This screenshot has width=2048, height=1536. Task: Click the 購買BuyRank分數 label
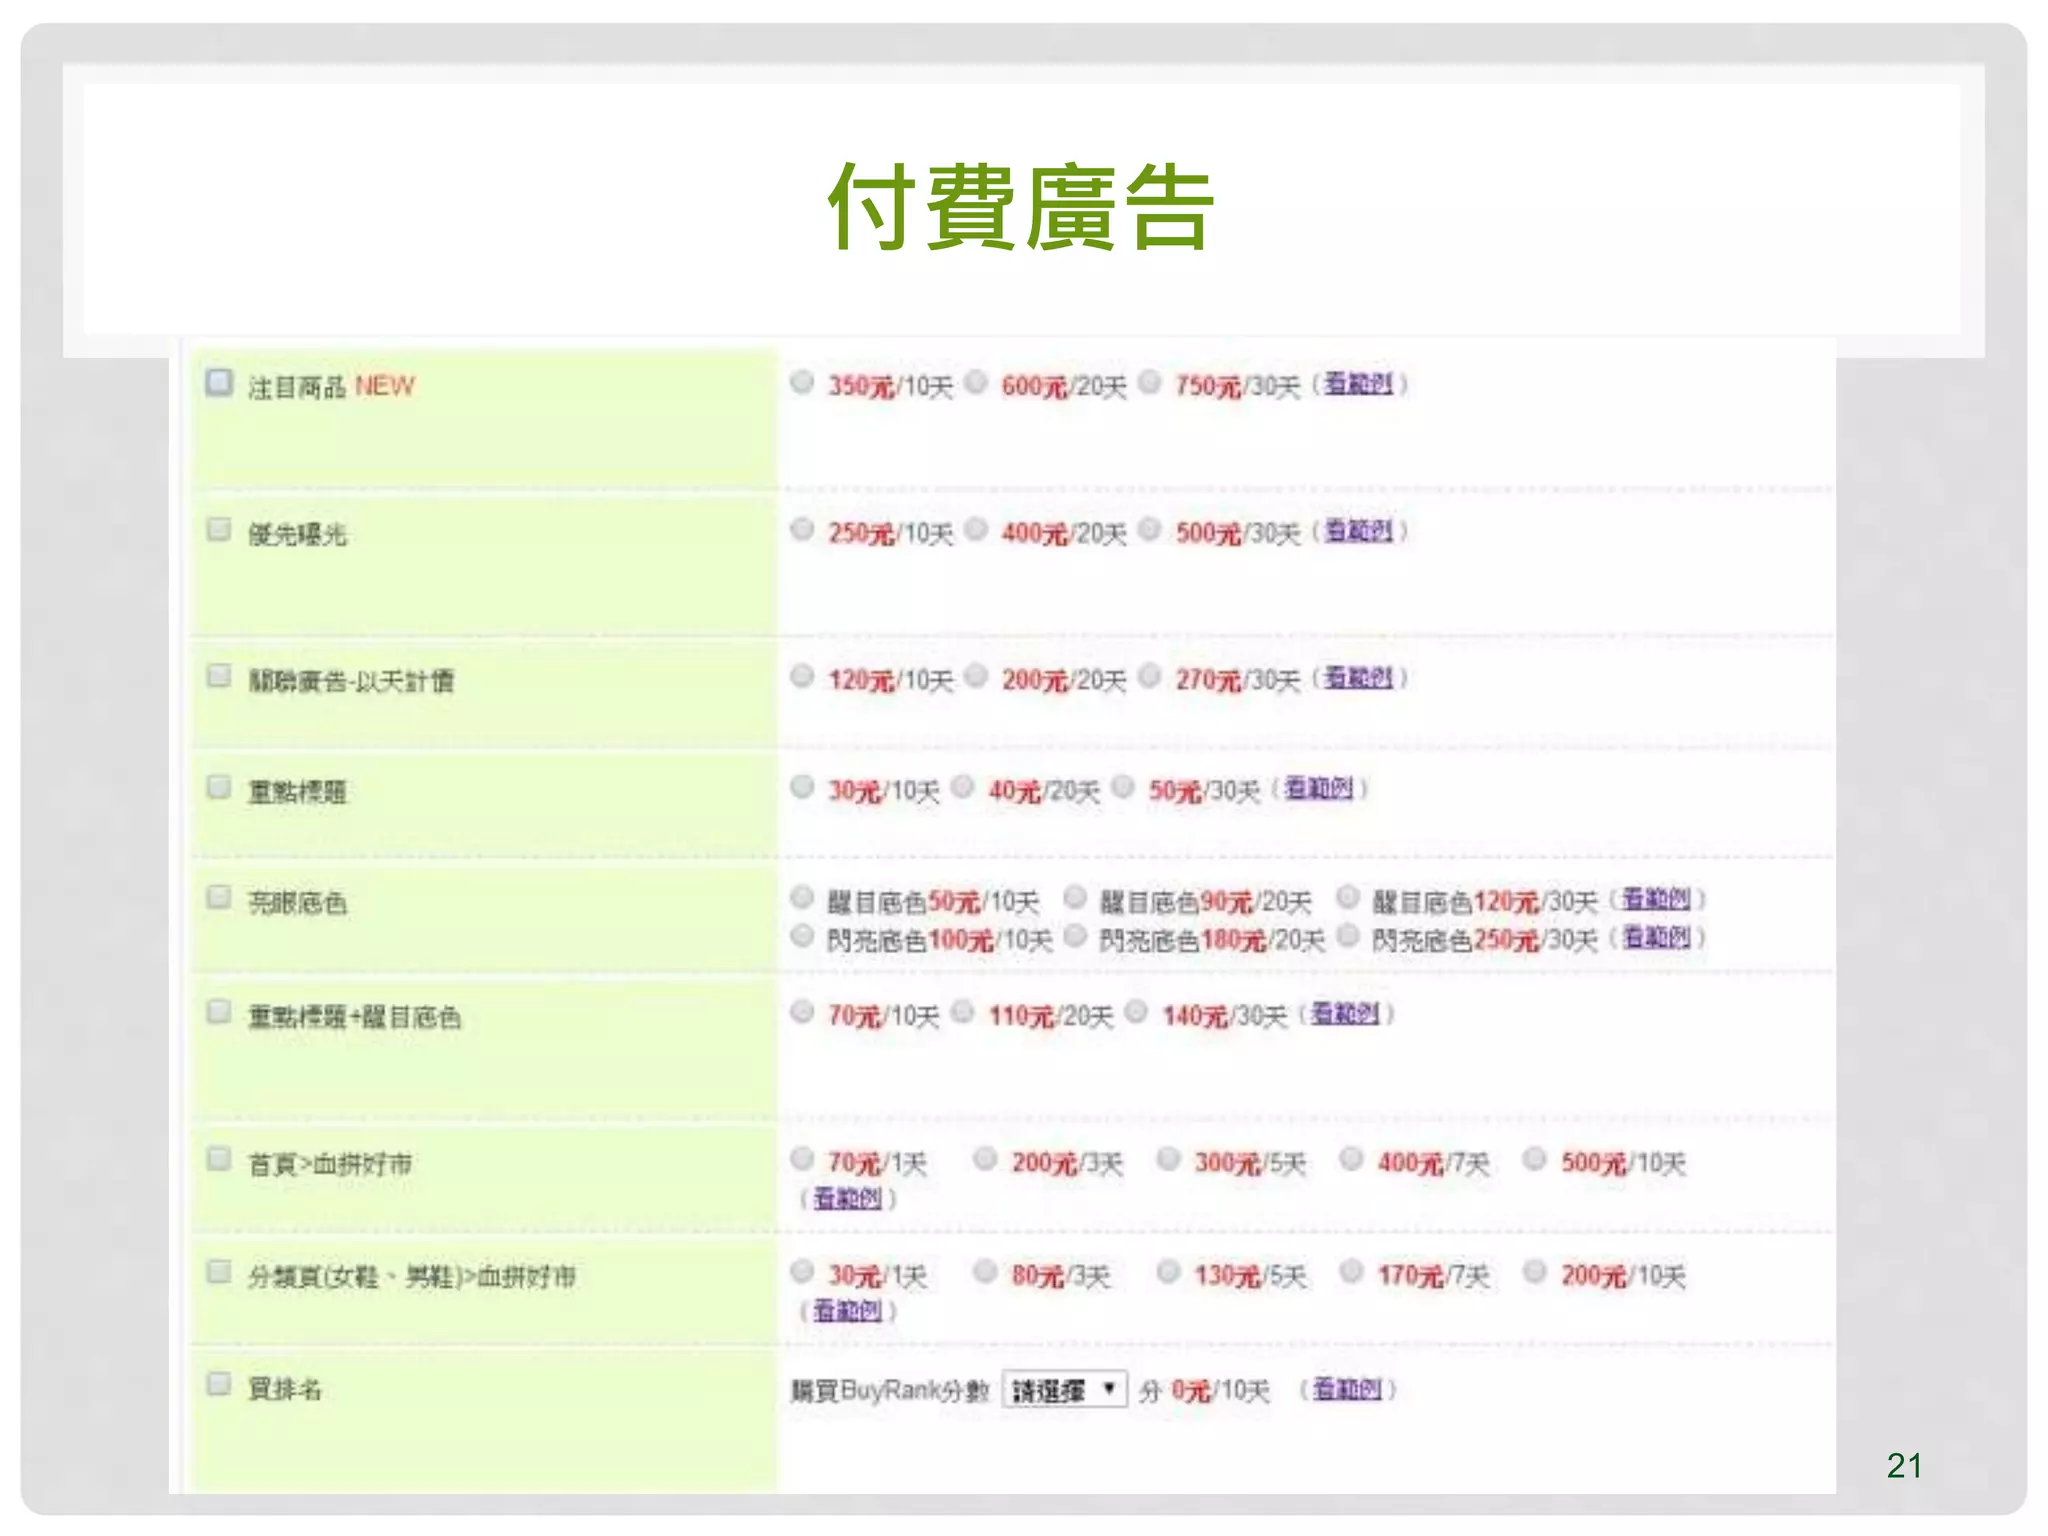tap(890, 1390)
